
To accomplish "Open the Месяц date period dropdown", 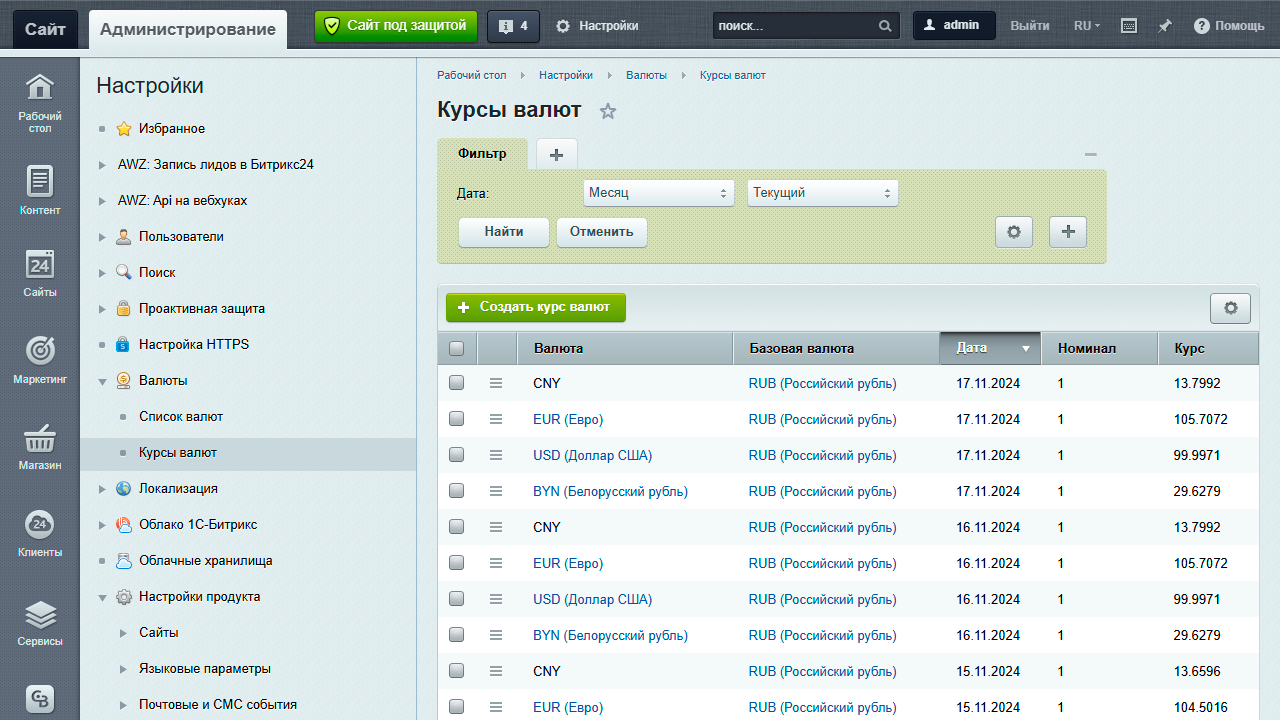I will tap(658, 193).
